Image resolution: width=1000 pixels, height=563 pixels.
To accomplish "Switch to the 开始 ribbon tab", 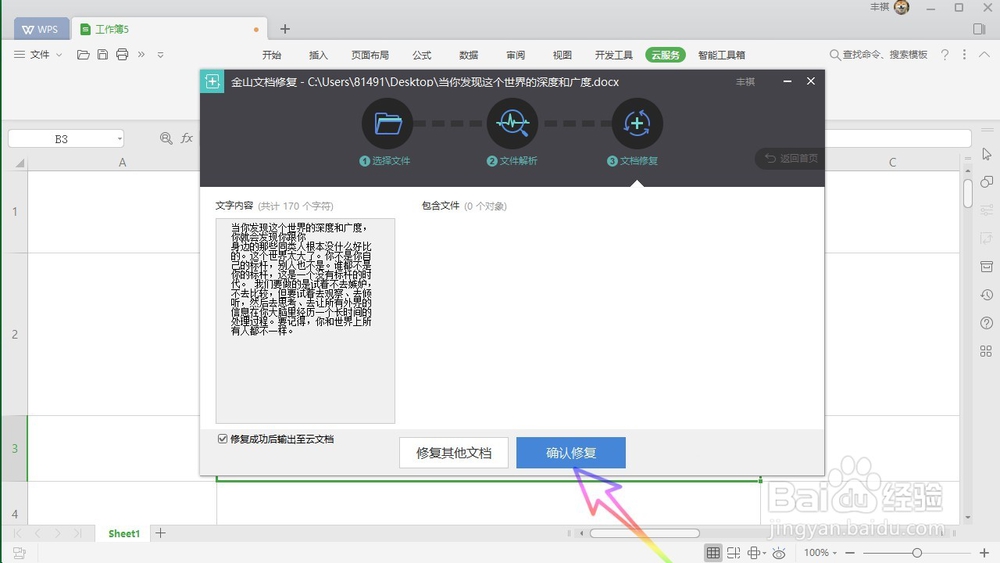I will (x=272, y=55).
